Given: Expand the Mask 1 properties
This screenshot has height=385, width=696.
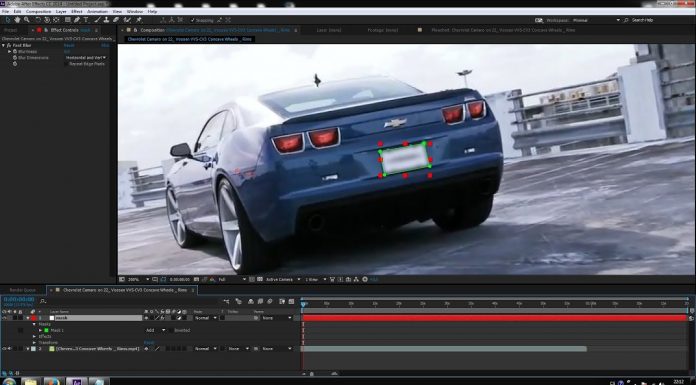Looking at the screenshot, I should pyautogui.click(x=40, y=330).
